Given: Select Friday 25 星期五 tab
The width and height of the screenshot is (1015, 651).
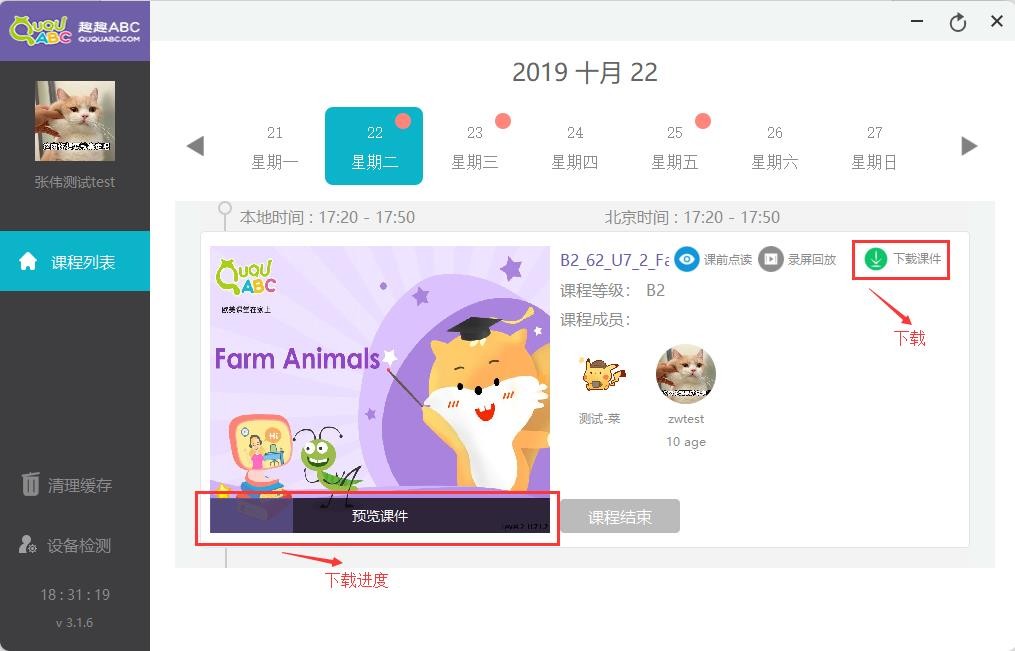Looking at the screenshot, I should pos(675,147).
